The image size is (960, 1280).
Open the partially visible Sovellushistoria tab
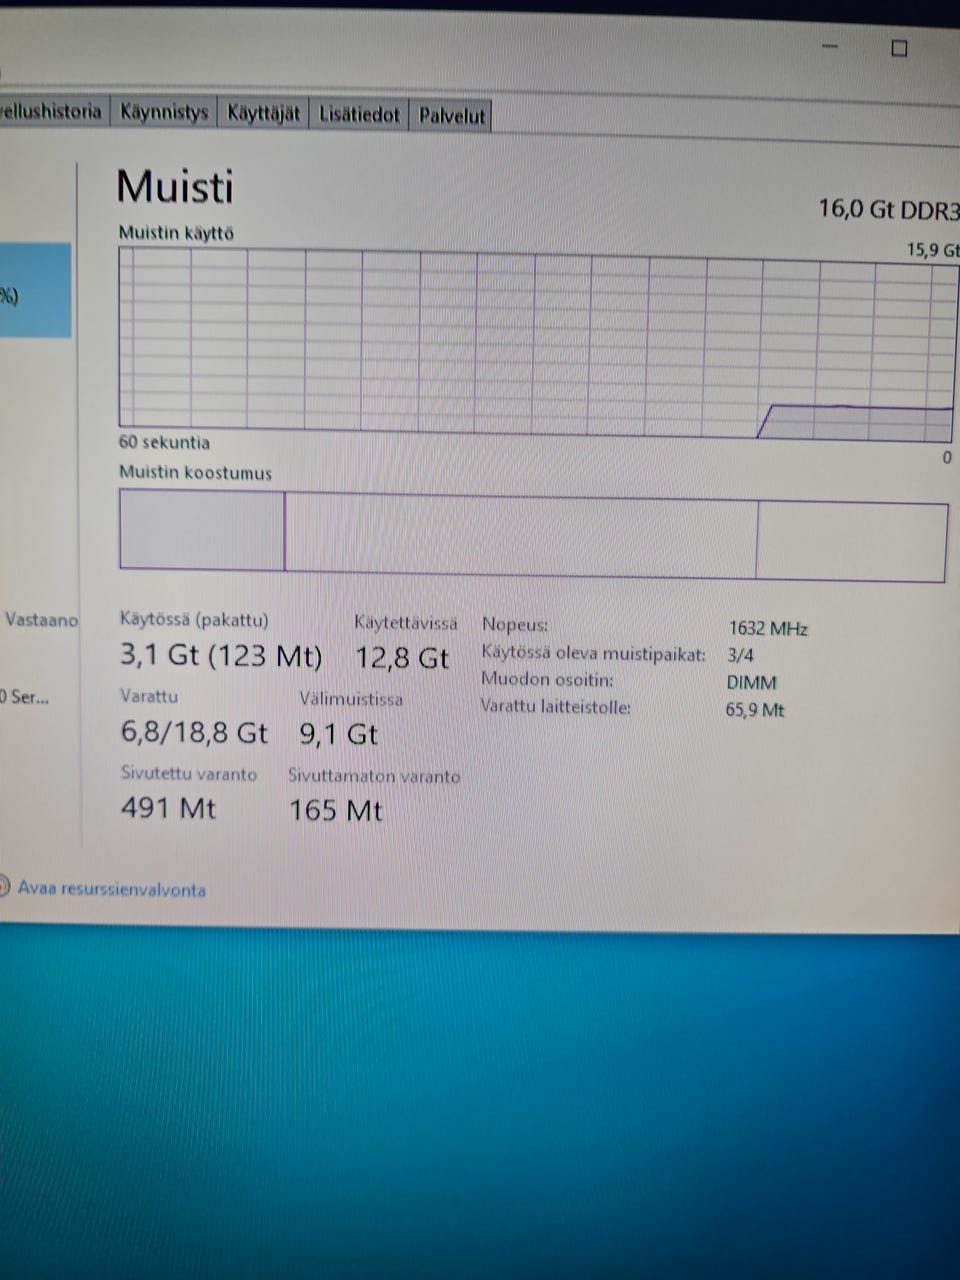coord(53,110)
